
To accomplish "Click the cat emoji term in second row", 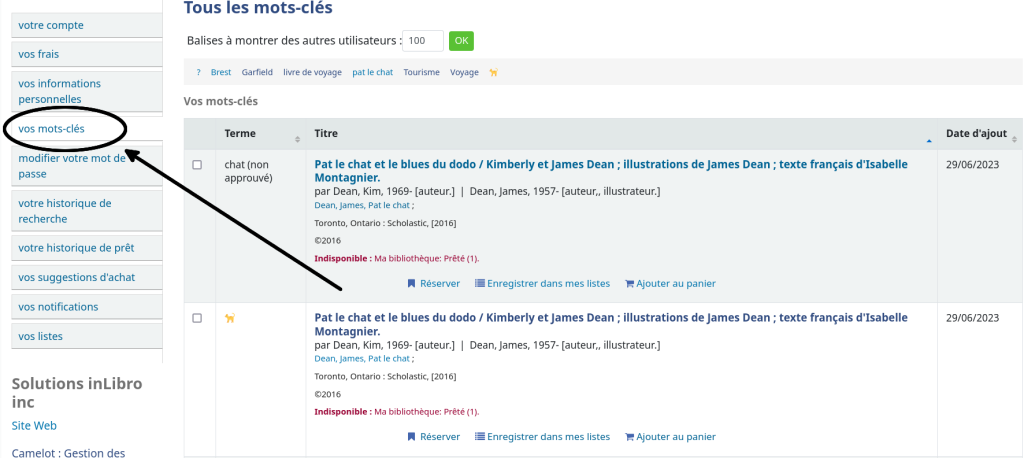I will (x=230, y=318).
